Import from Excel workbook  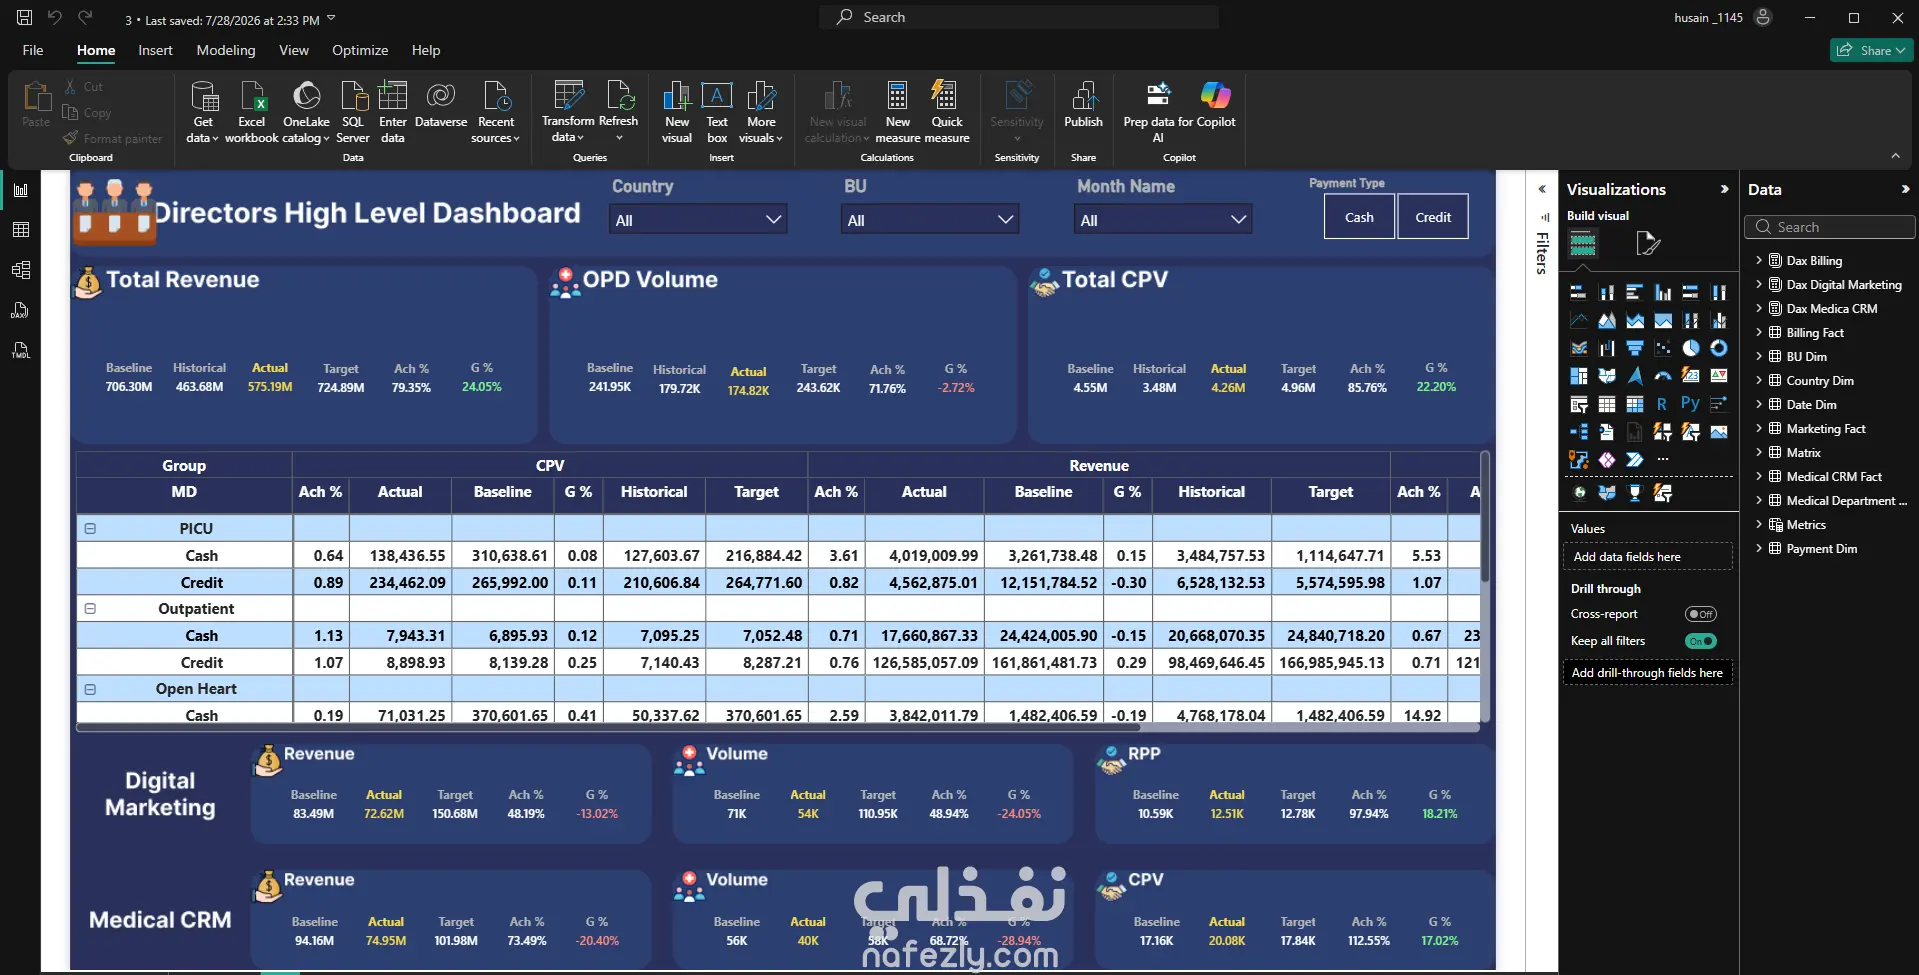[252, 112]
